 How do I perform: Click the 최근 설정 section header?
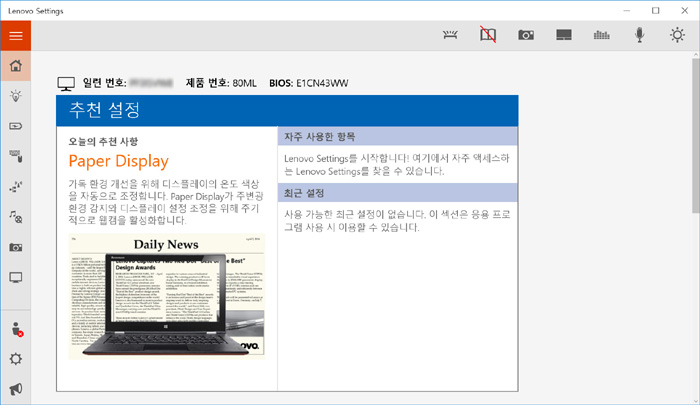397,193
